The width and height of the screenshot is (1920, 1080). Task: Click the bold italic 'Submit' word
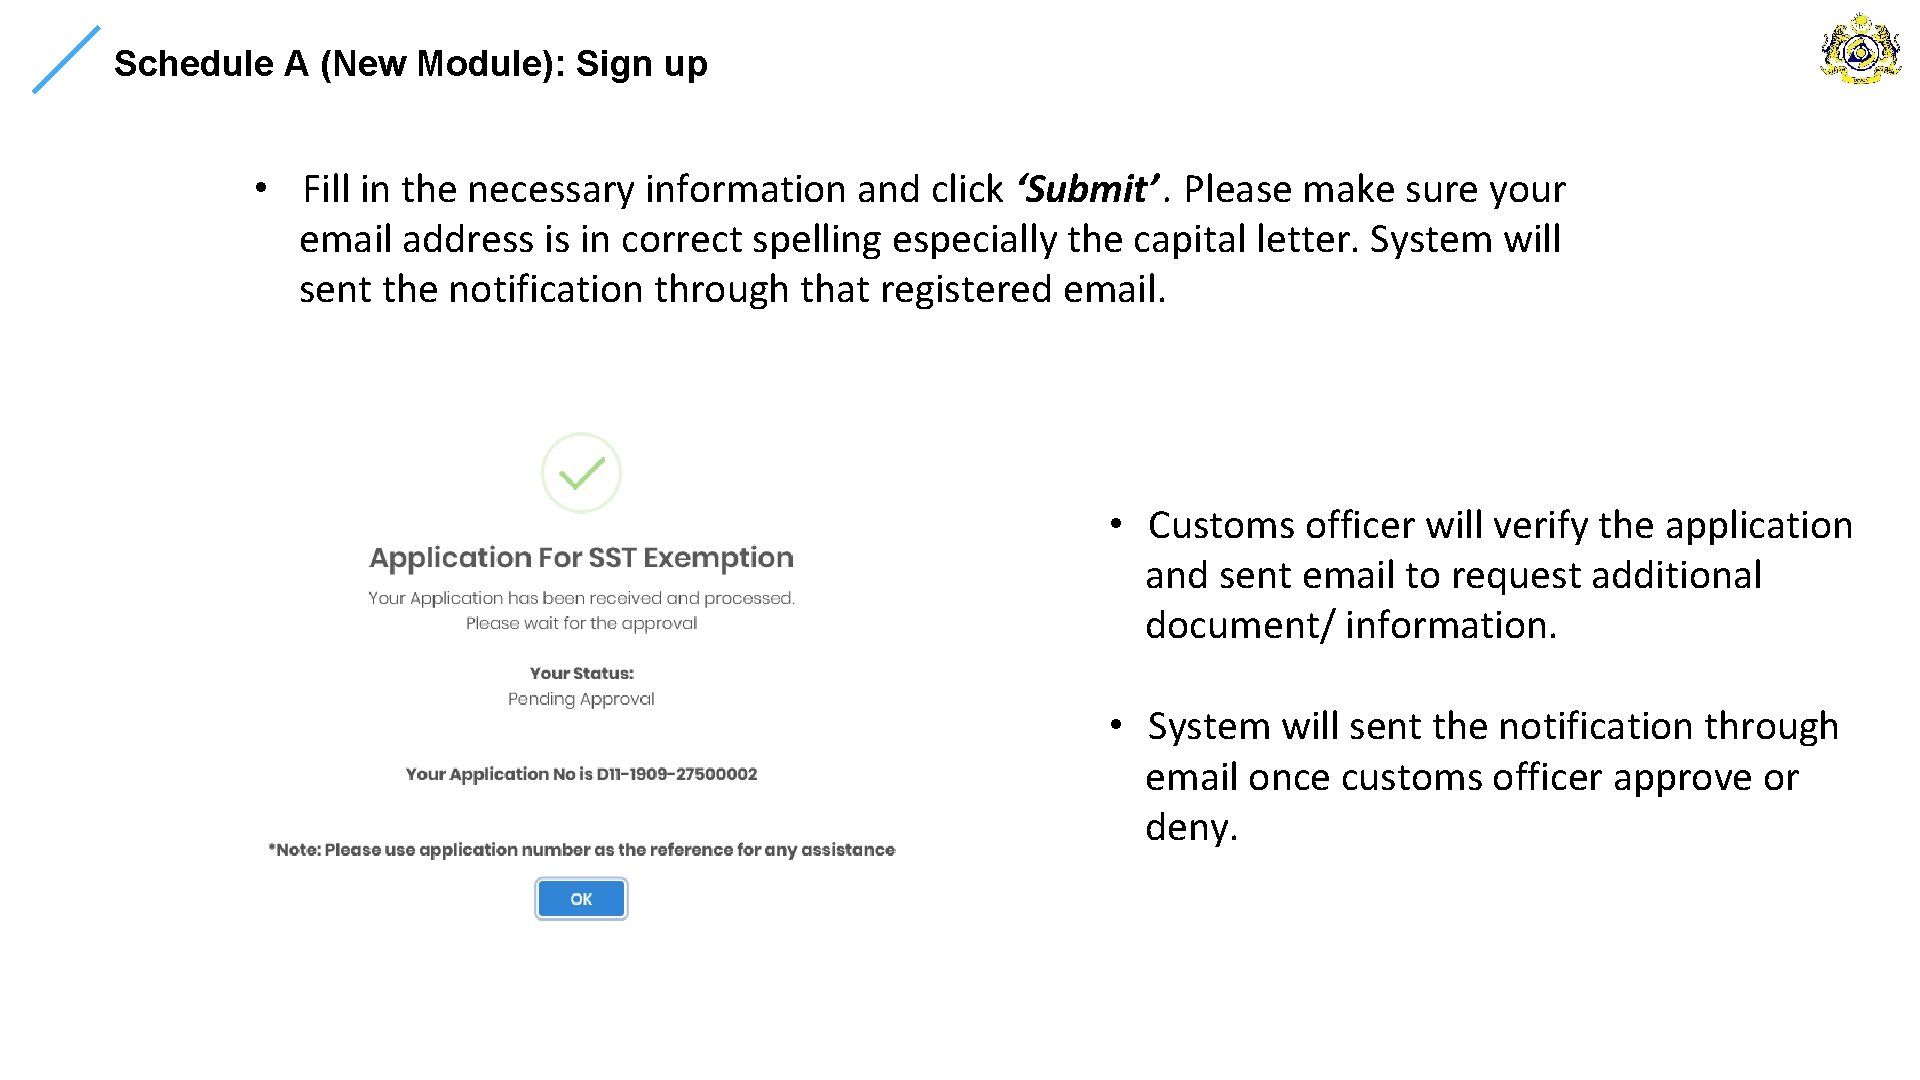click(1087, 189)
